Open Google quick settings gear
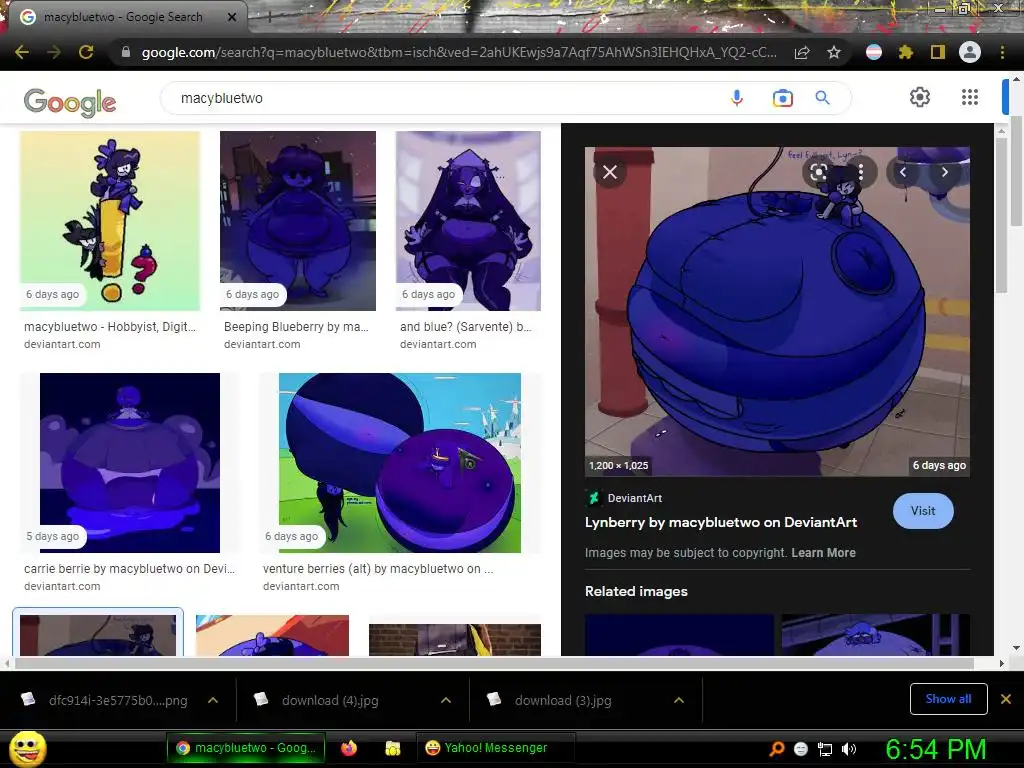Screen dimensions: 1024x768 920,97
